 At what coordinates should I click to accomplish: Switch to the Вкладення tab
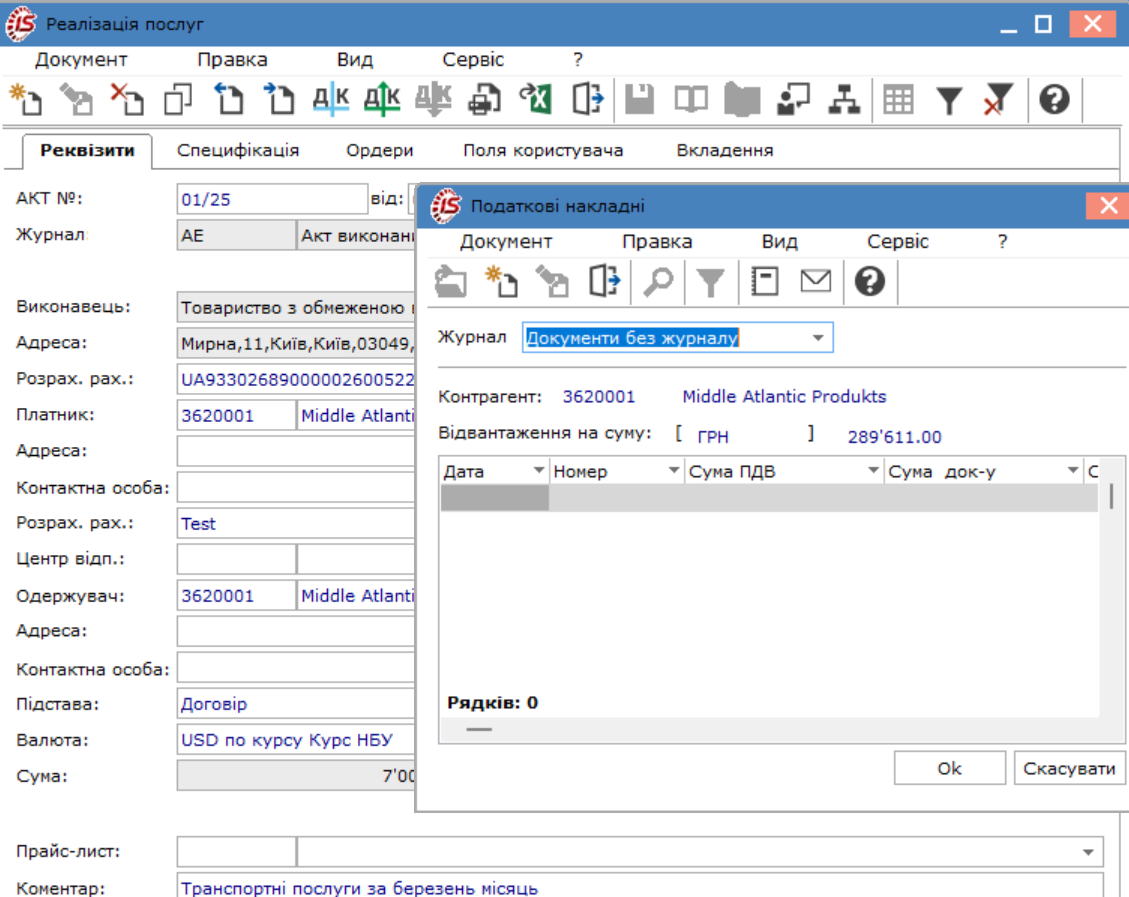pos(725,150)
